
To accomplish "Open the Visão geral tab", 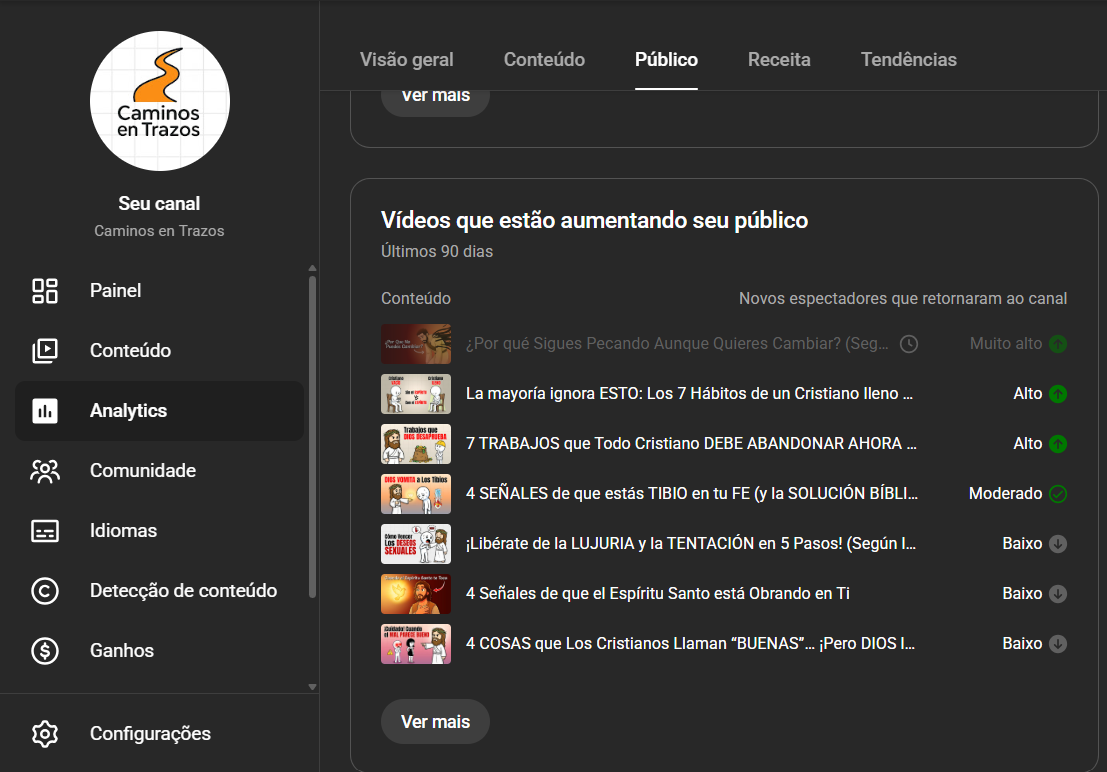I will (407, 60).
